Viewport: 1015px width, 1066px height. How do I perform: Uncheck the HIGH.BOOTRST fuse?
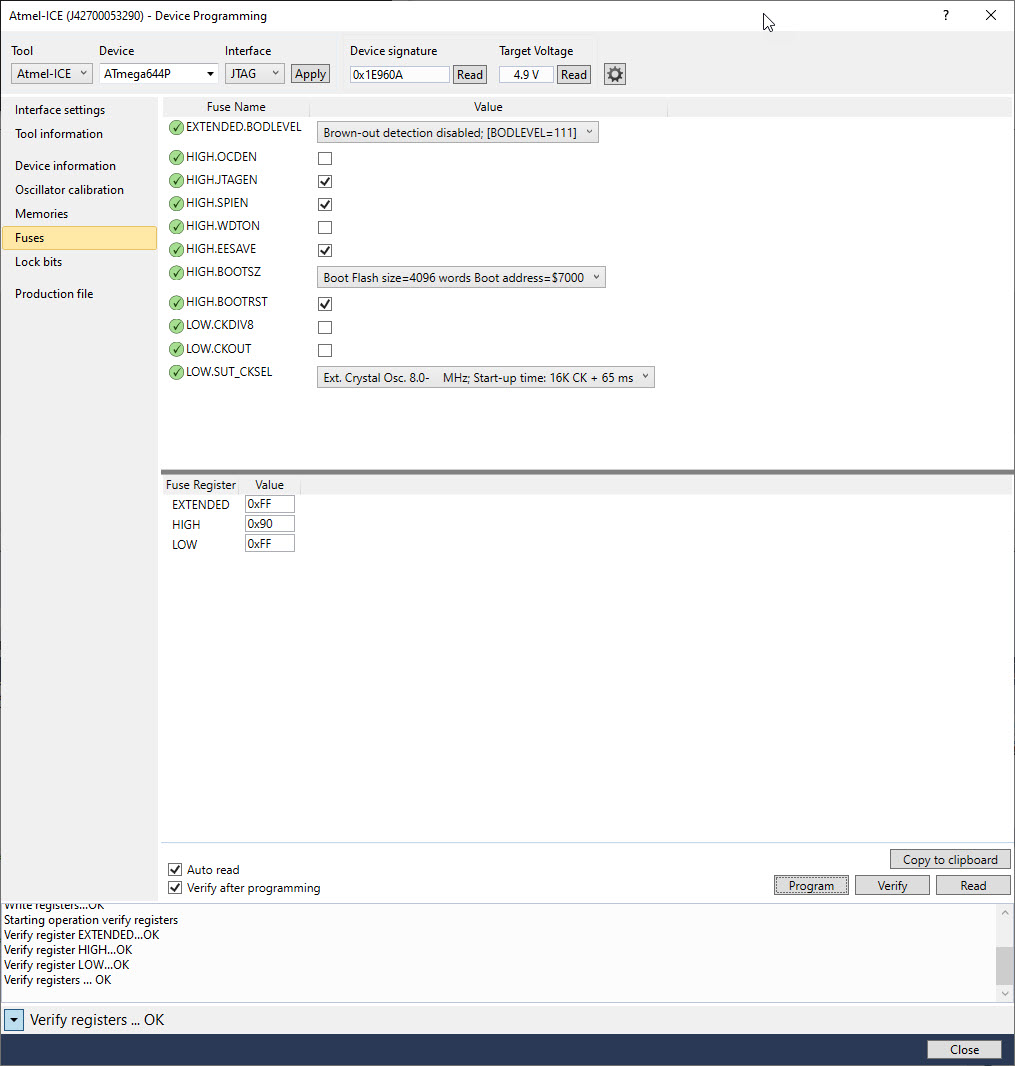(325, 304)
